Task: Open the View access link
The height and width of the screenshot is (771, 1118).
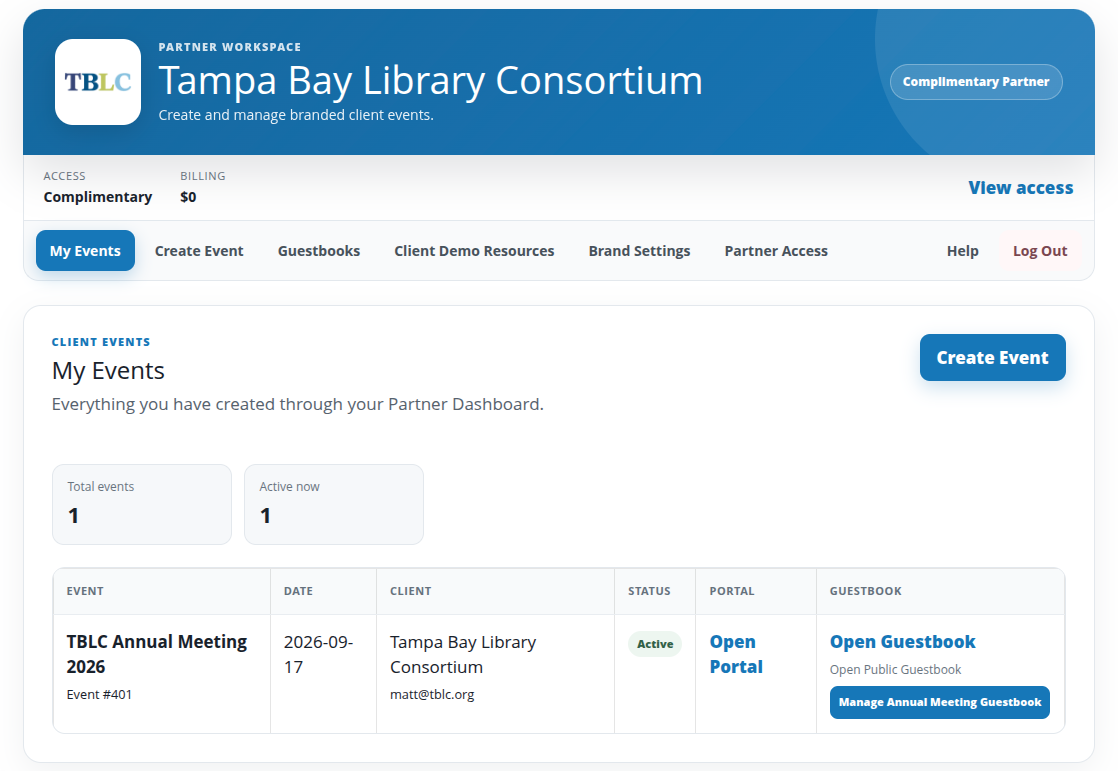Action: click(x=1020, y=188)
